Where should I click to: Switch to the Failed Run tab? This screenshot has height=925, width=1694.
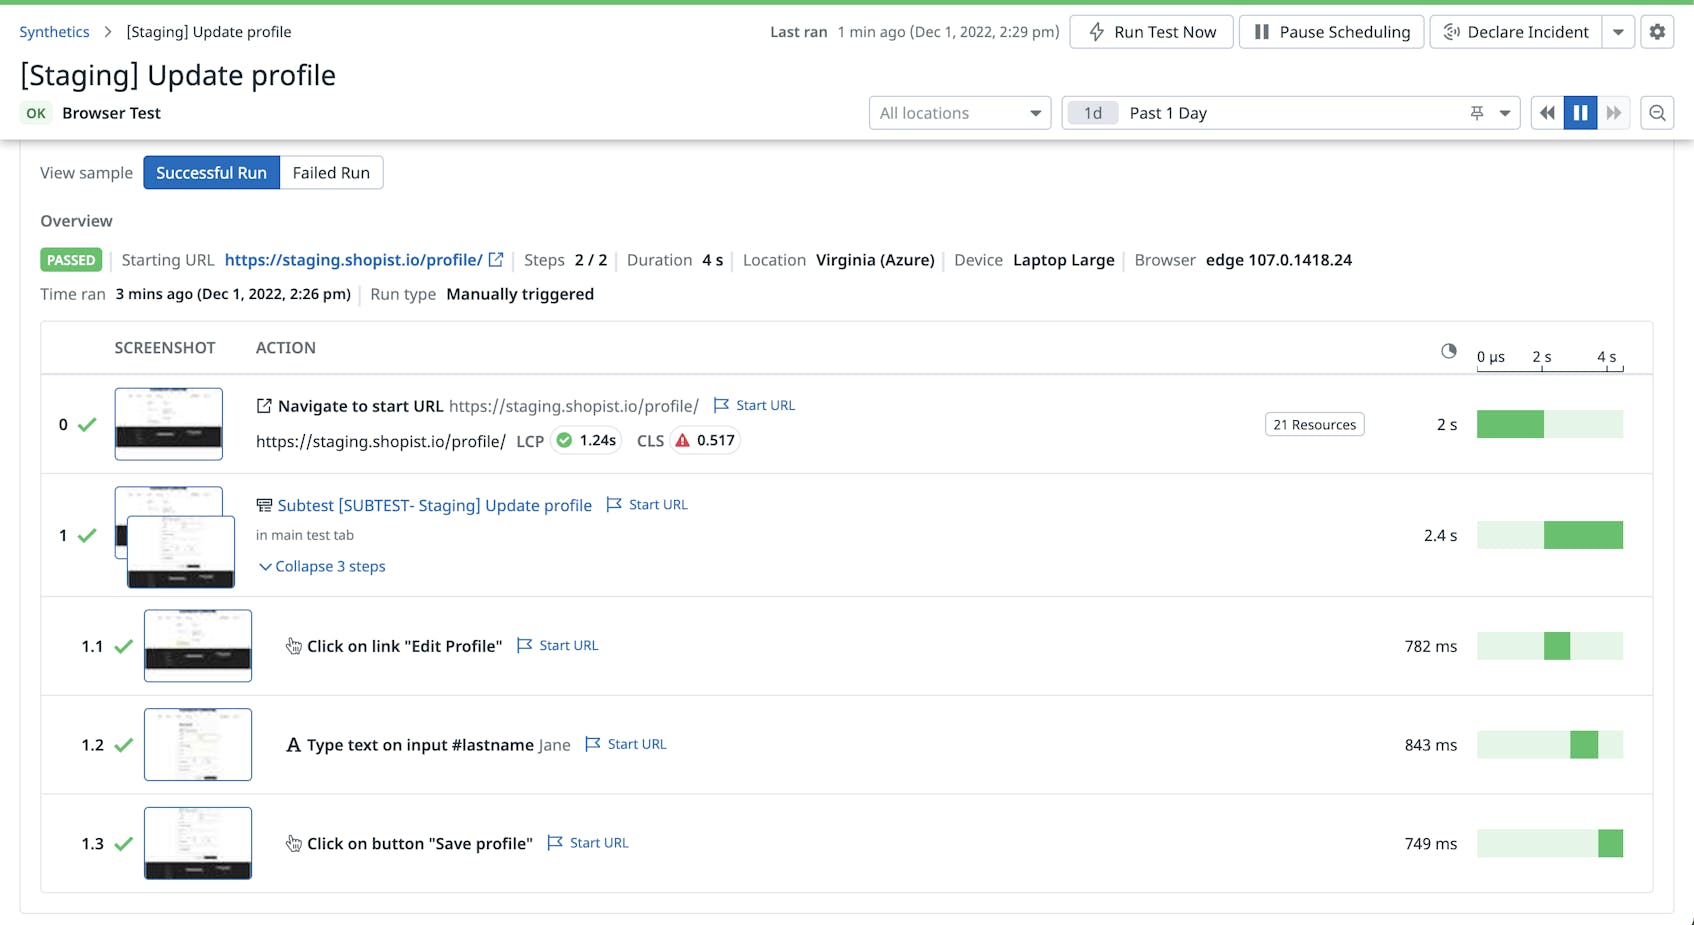pyautogui.click(x=331, y=172)
